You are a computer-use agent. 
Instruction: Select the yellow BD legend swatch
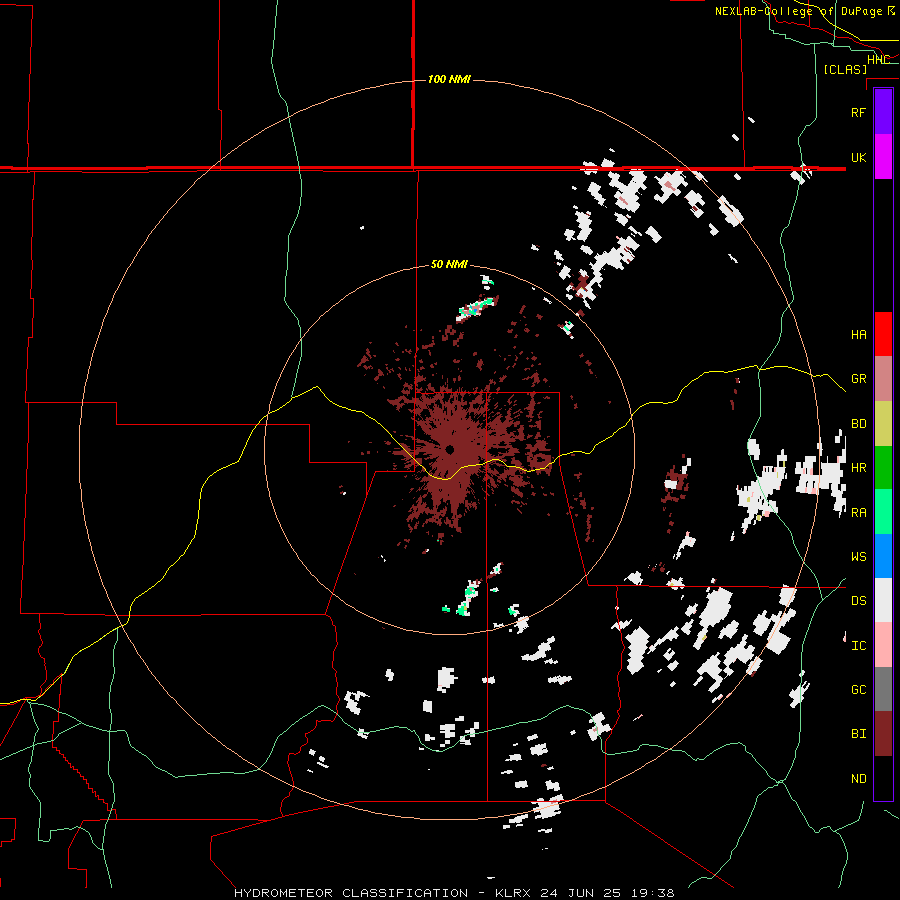(x=883, y=423)
